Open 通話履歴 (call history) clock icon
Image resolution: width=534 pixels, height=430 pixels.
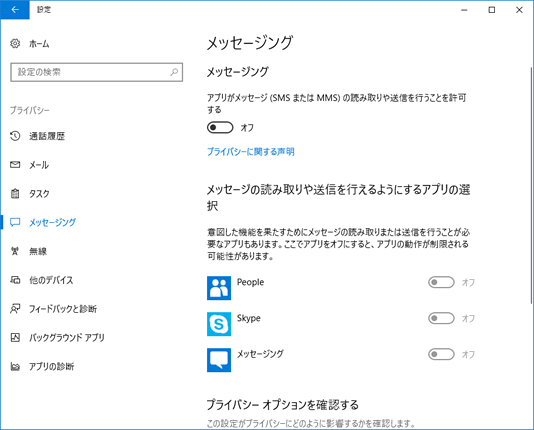(x=15, y=136)
